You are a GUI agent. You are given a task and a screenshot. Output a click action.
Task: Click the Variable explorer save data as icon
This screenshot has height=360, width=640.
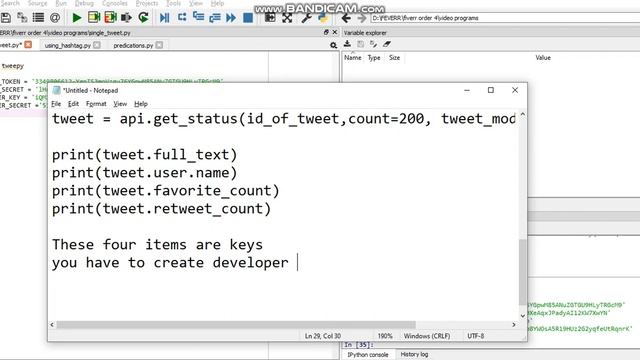[373, 44]
